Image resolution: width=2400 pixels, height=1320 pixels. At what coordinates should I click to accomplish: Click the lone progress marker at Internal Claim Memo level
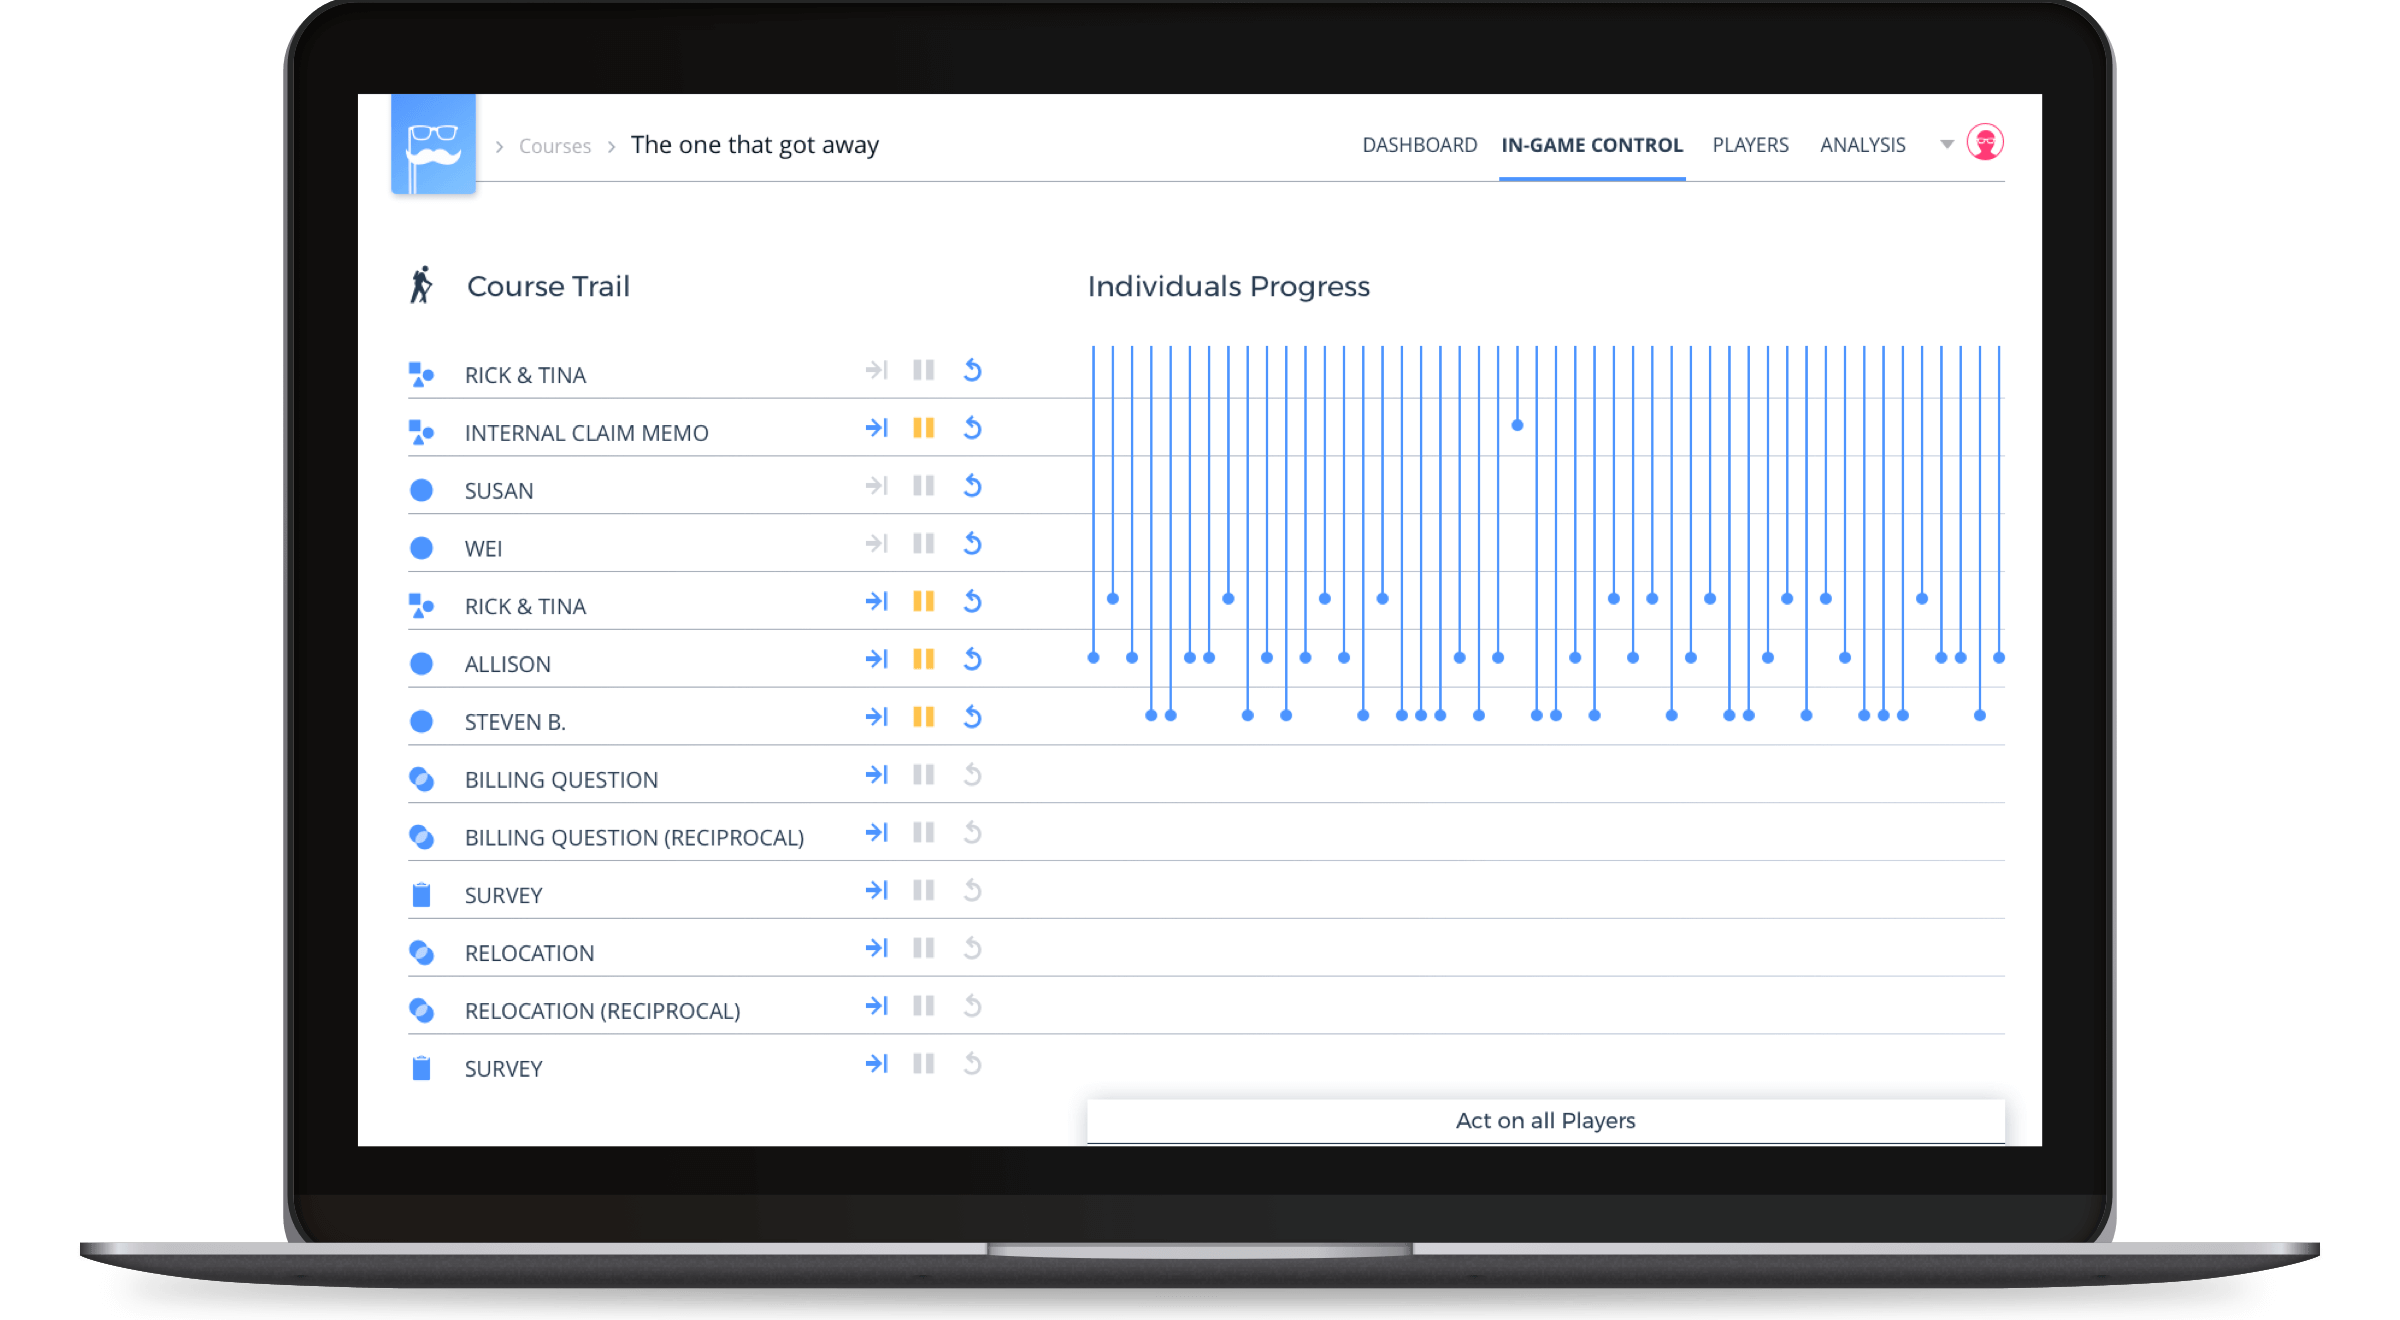point(1517,425)
